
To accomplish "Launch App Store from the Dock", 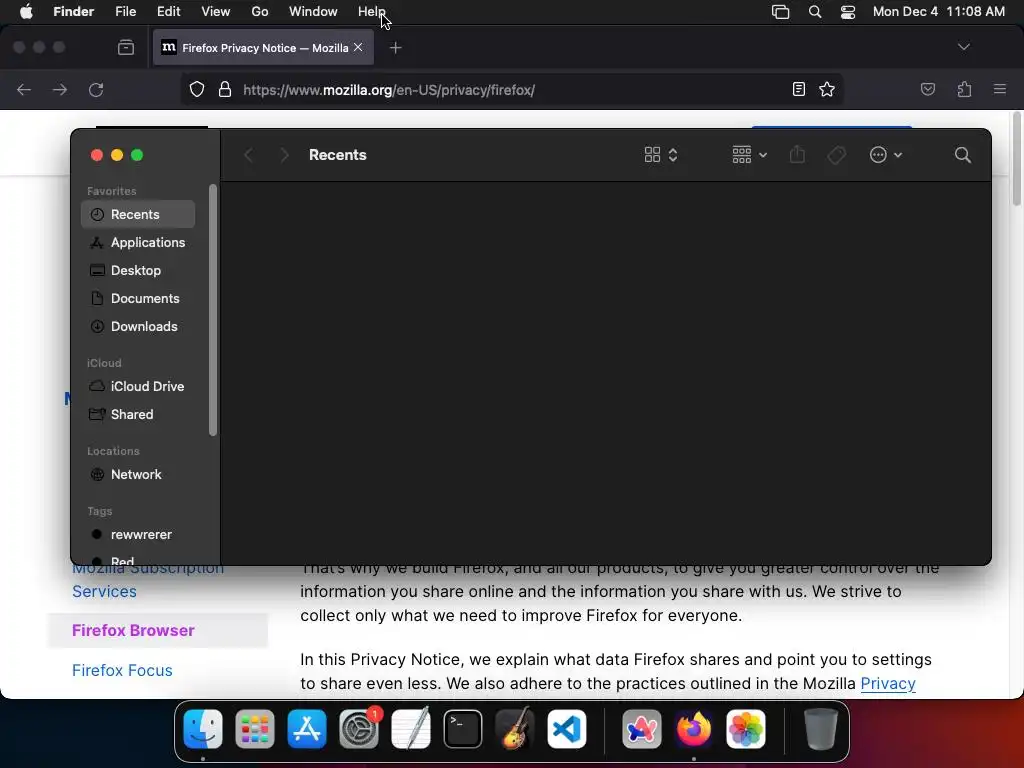I will pyautogui.click(x=307, y=729).
